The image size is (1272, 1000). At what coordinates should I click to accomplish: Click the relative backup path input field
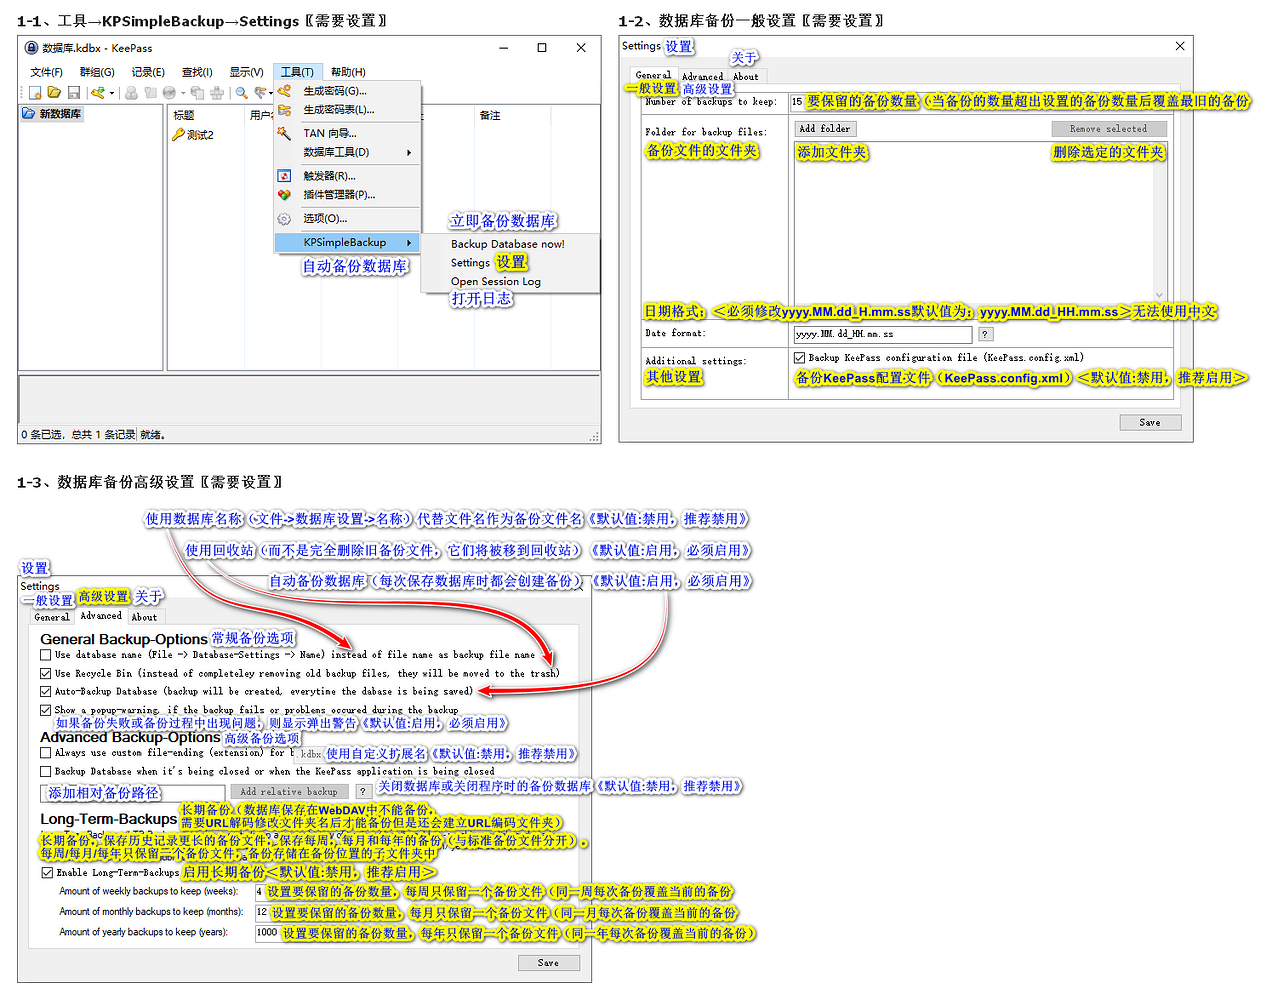135,792
